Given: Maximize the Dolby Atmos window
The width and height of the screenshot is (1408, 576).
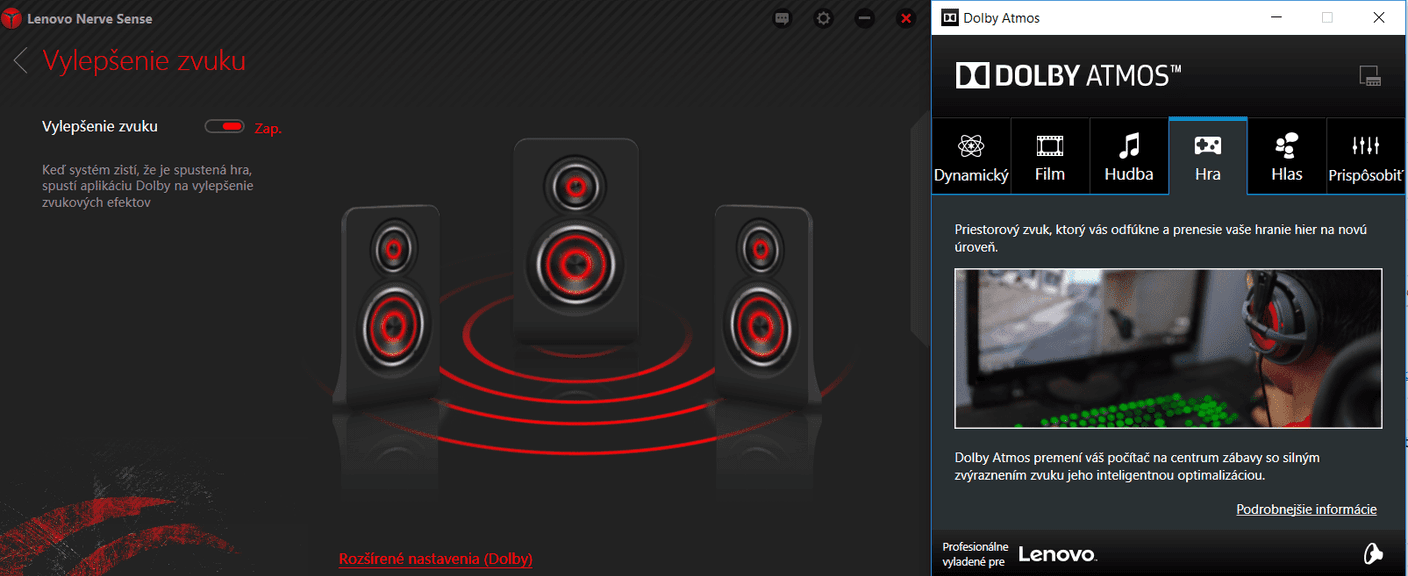Looking at the screenshot, I should (x=1327, y=17).
